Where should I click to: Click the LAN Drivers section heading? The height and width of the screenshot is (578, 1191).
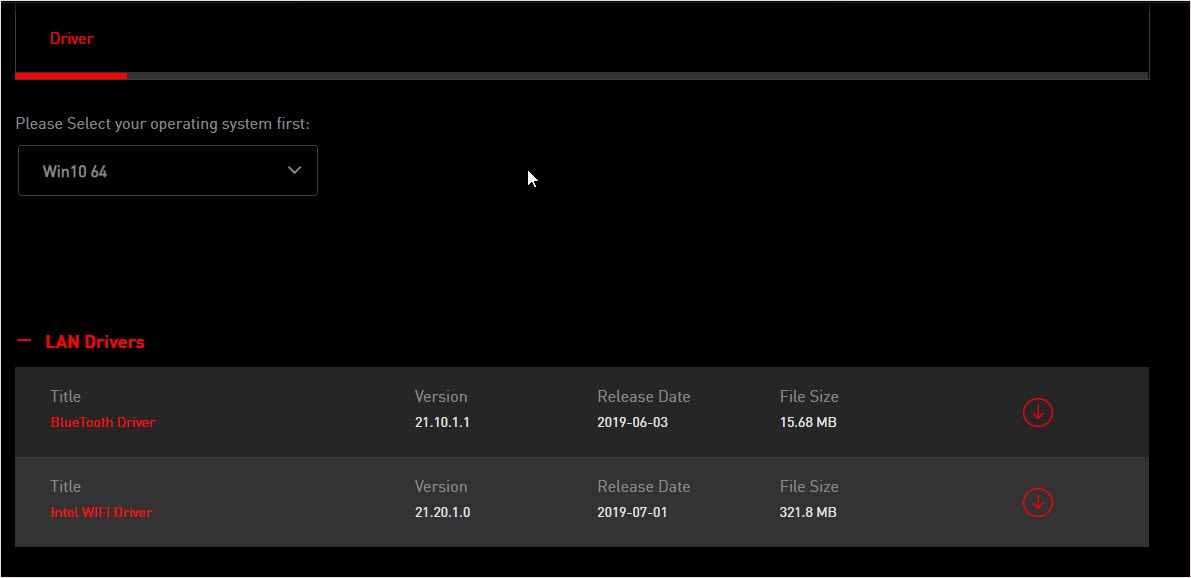tap(95, 342)
